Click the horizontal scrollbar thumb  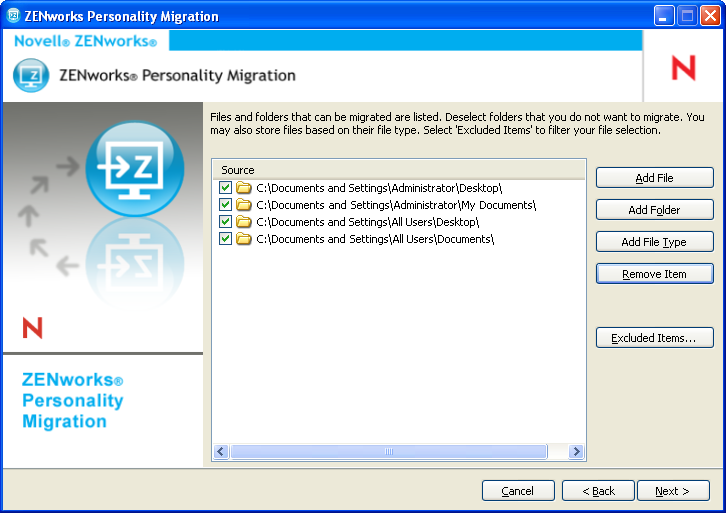point(389,451)
